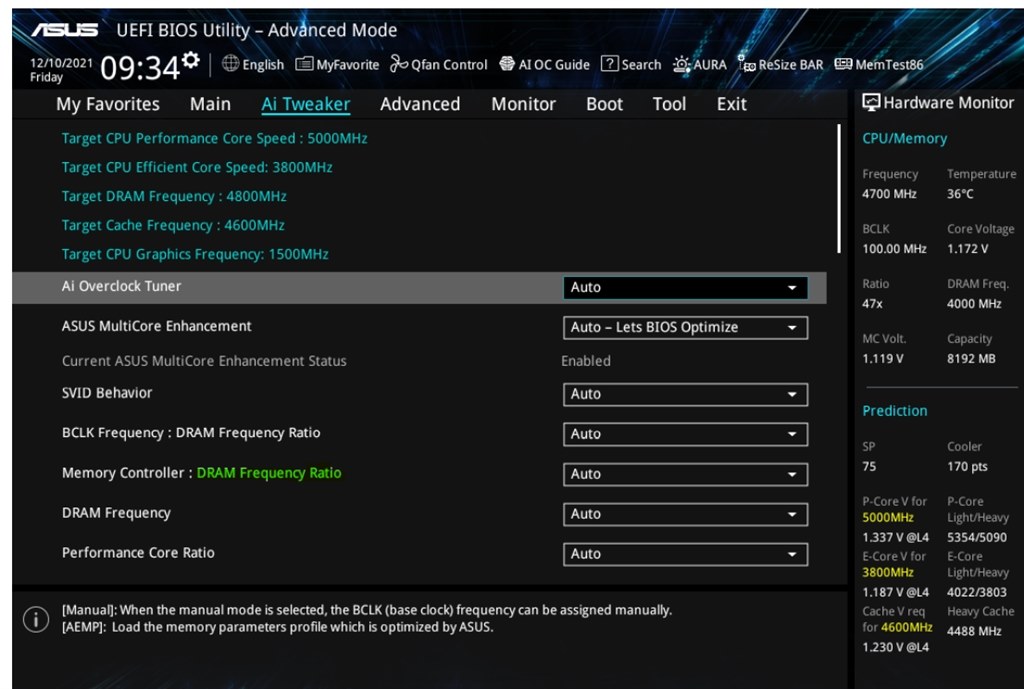Click Prediction heading in Hardware Monitor
1024x689 pixels.
point(895,411)
